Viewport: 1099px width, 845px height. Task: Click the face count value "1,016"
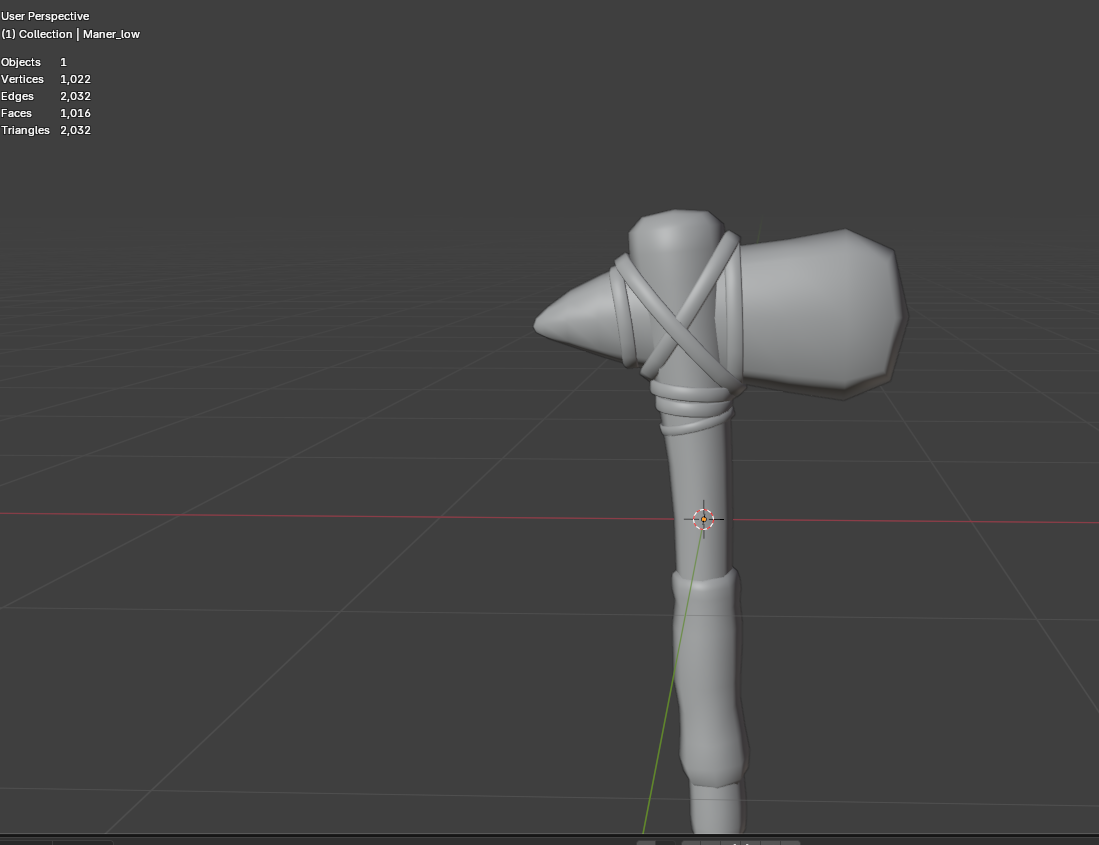tap(75, 113)
